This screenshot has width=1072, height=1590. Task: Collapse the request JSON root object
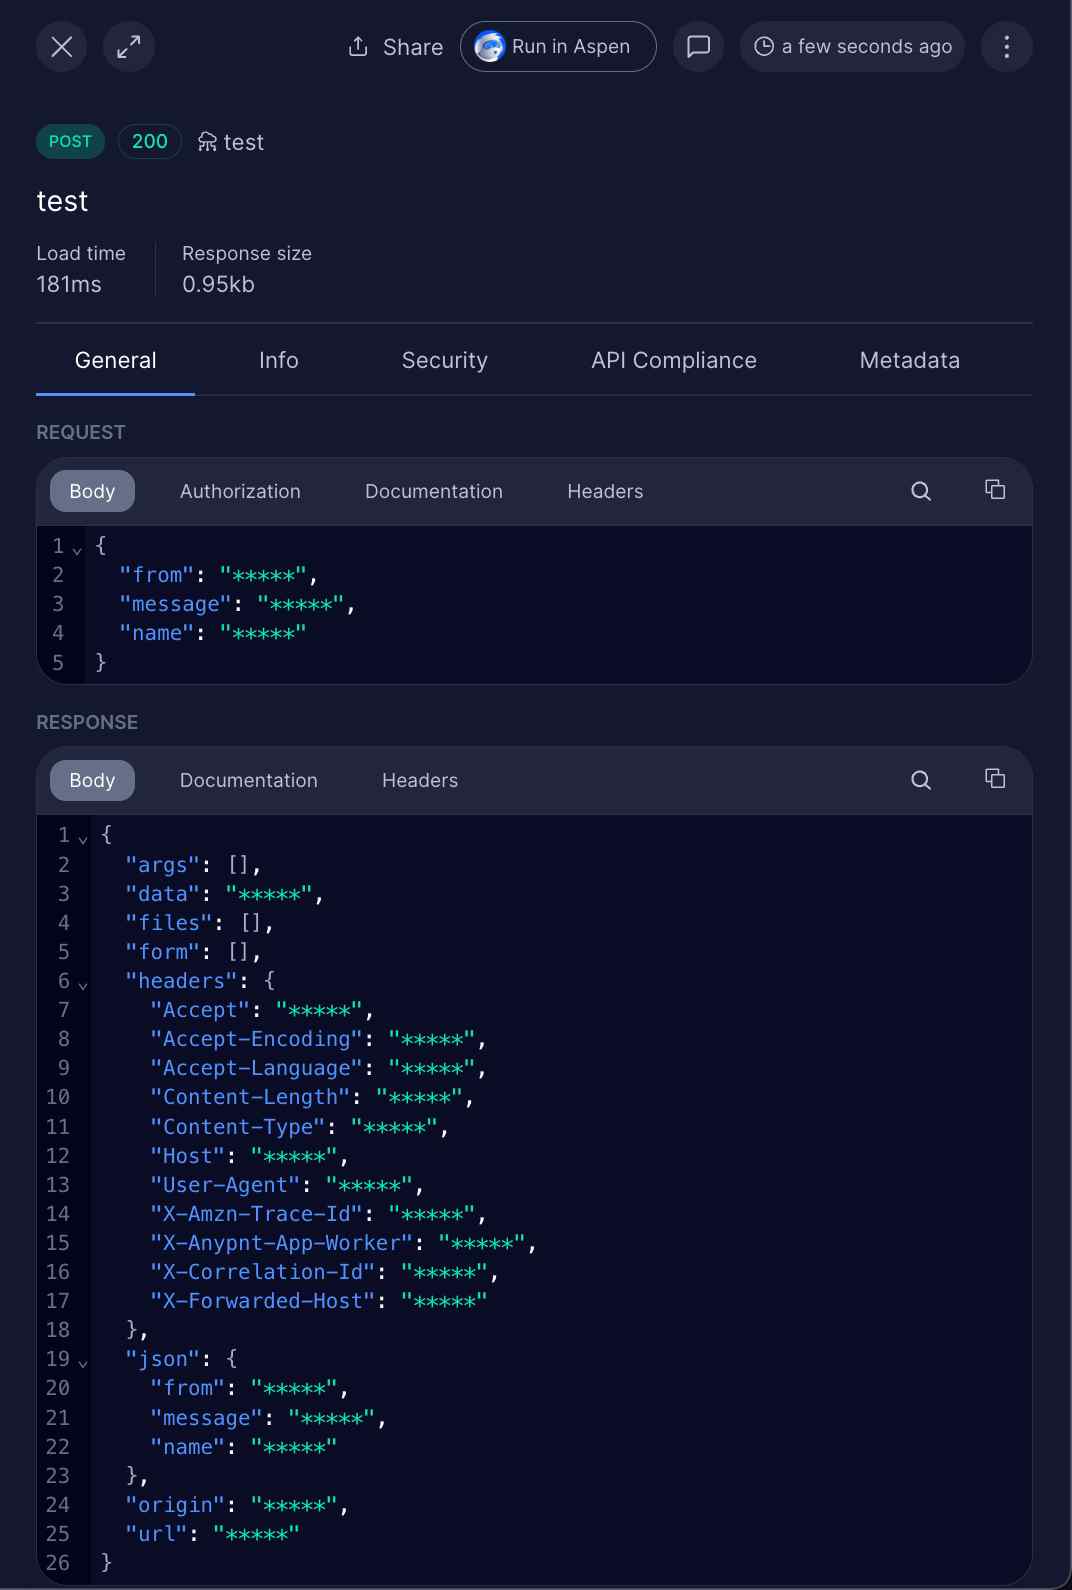coord(77,549)
